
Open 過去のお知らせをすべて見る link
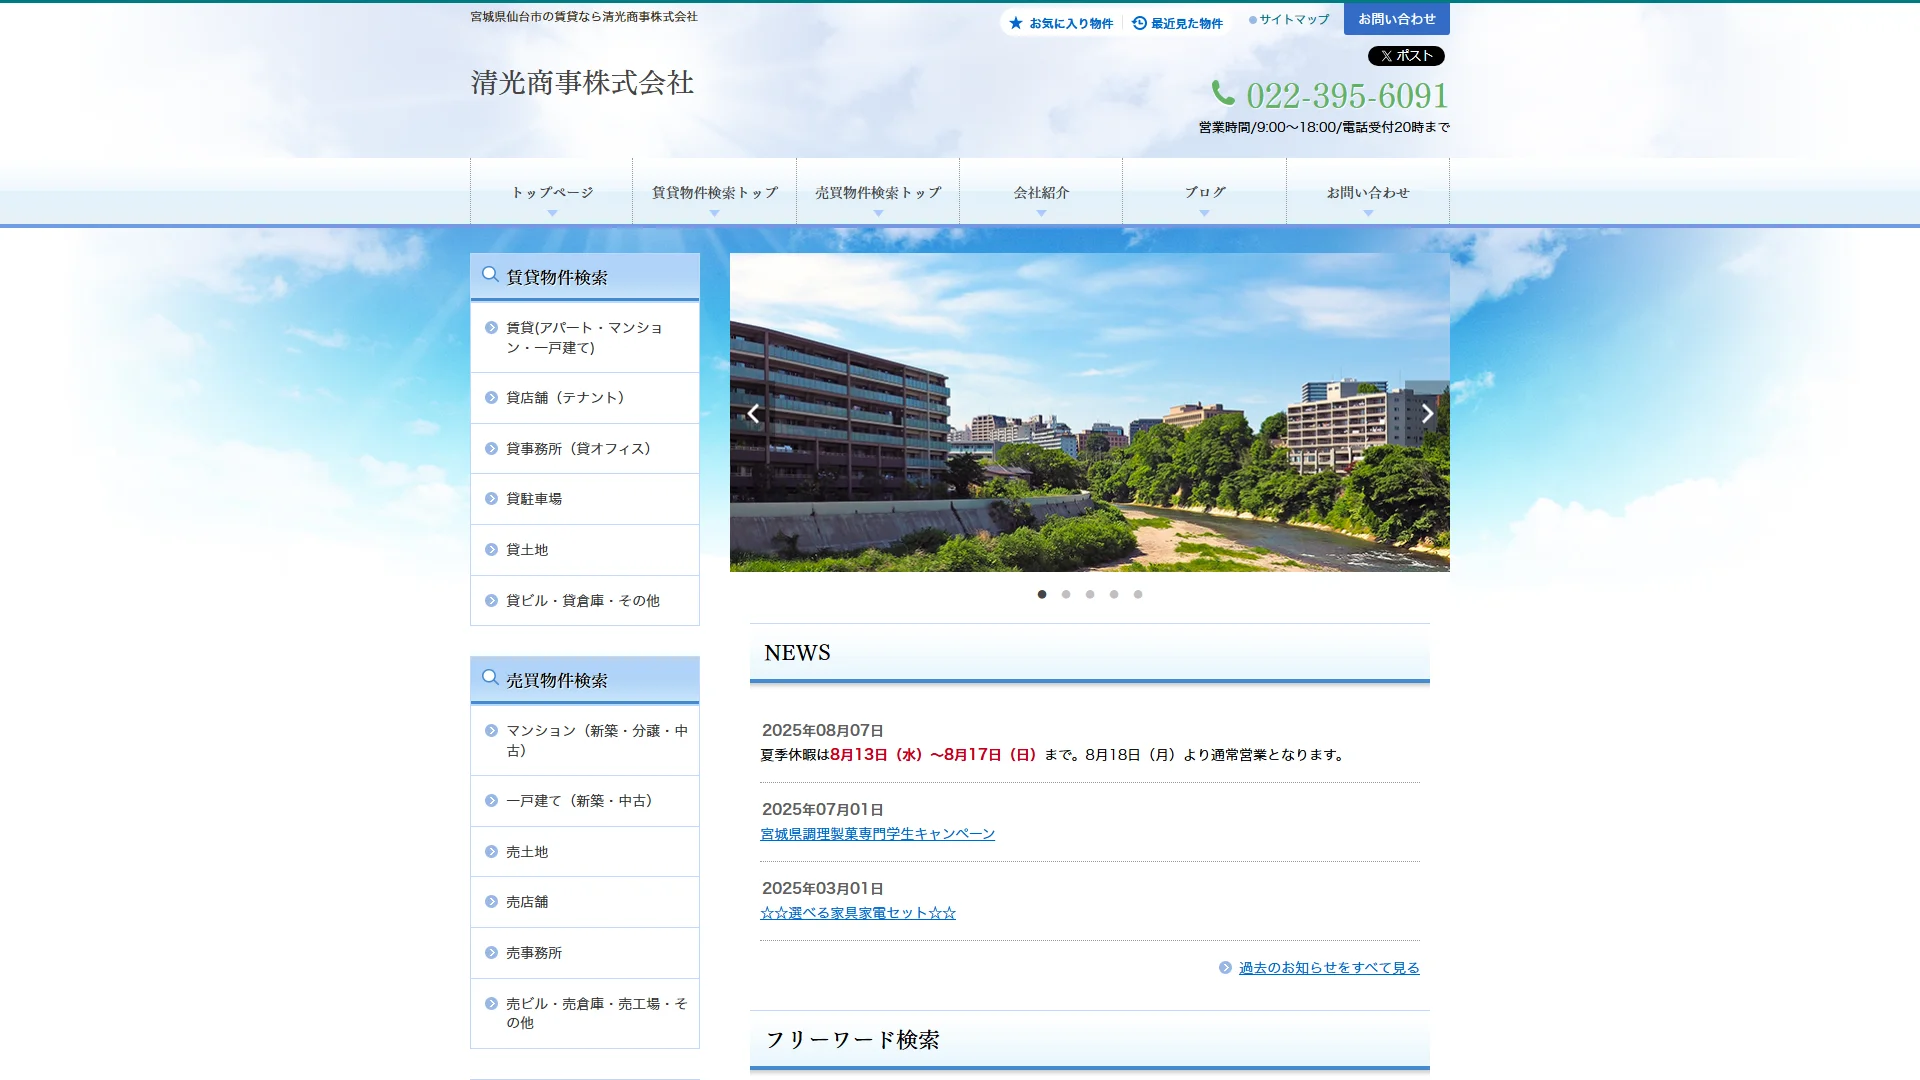click(1329, 968)
